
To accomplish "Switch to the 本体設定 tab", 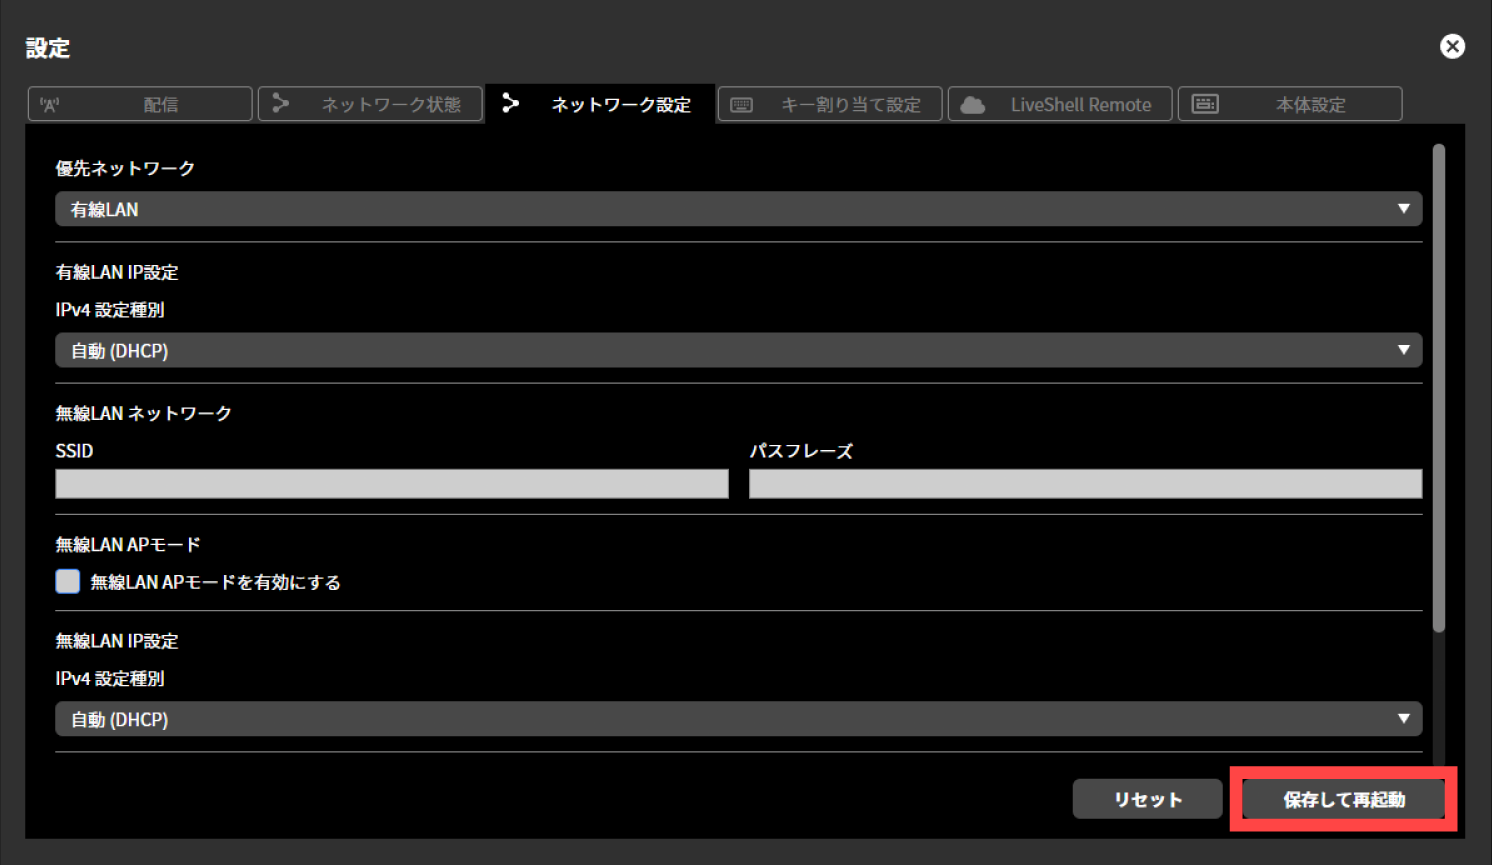I will [1290, 103].
